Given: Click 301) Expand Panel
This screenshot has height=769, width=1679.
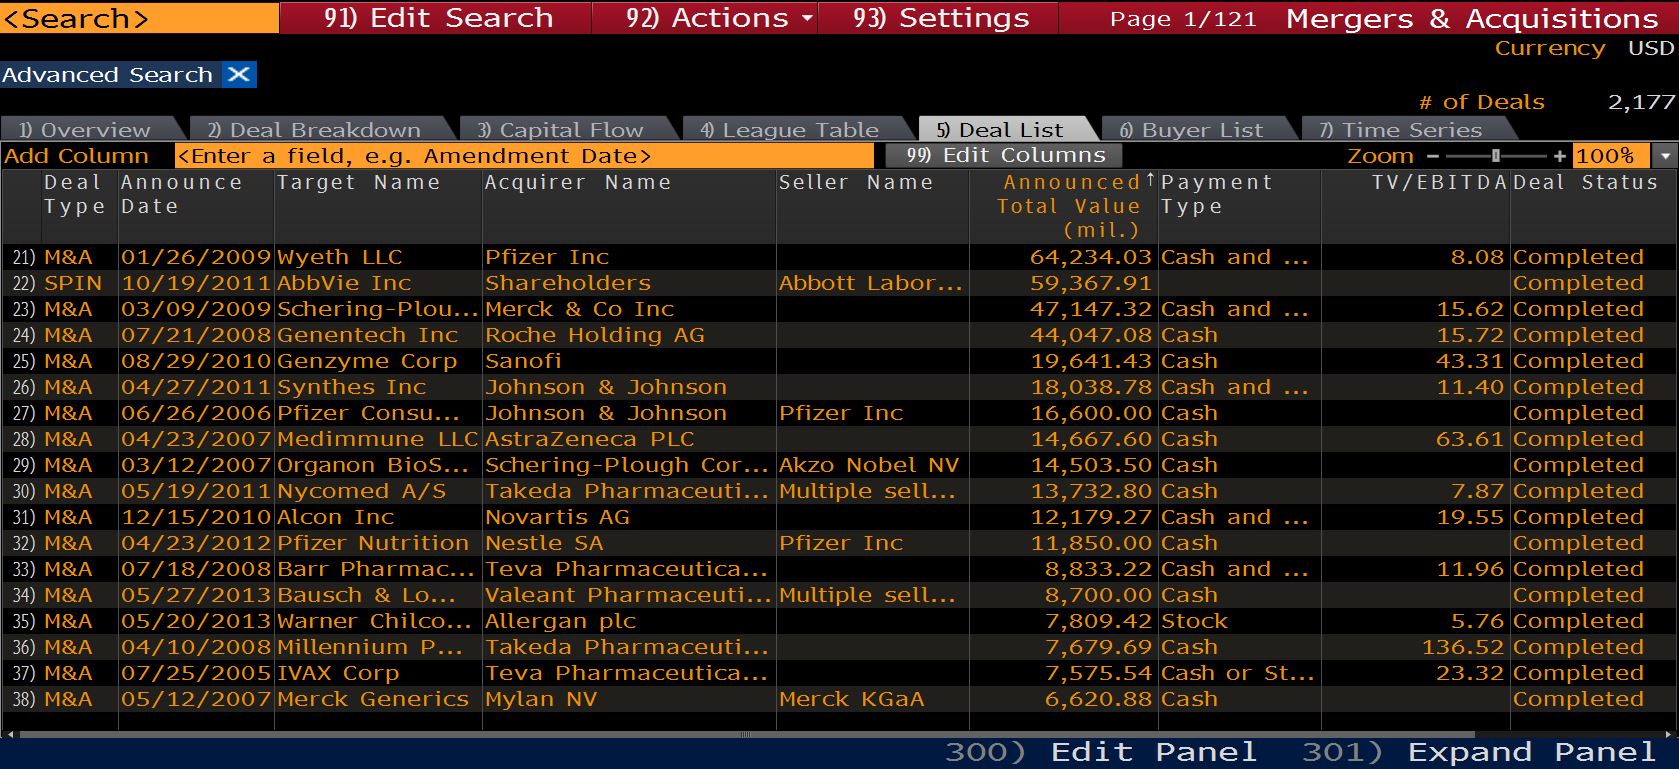Looking at the screenshot, I should pos(1478,752).
